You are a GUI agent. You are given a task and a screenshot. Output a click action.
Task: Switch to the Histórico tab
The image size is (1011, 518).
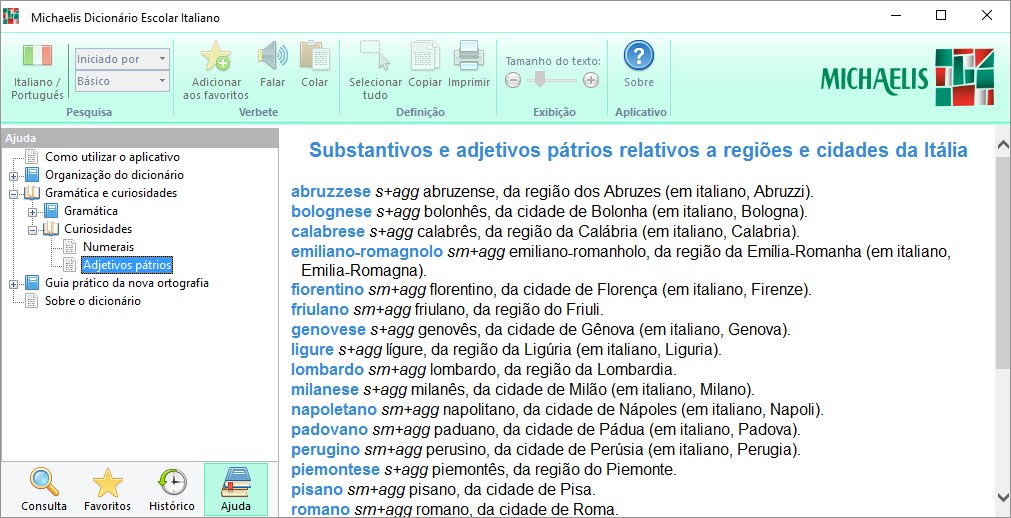pos(172,490)
